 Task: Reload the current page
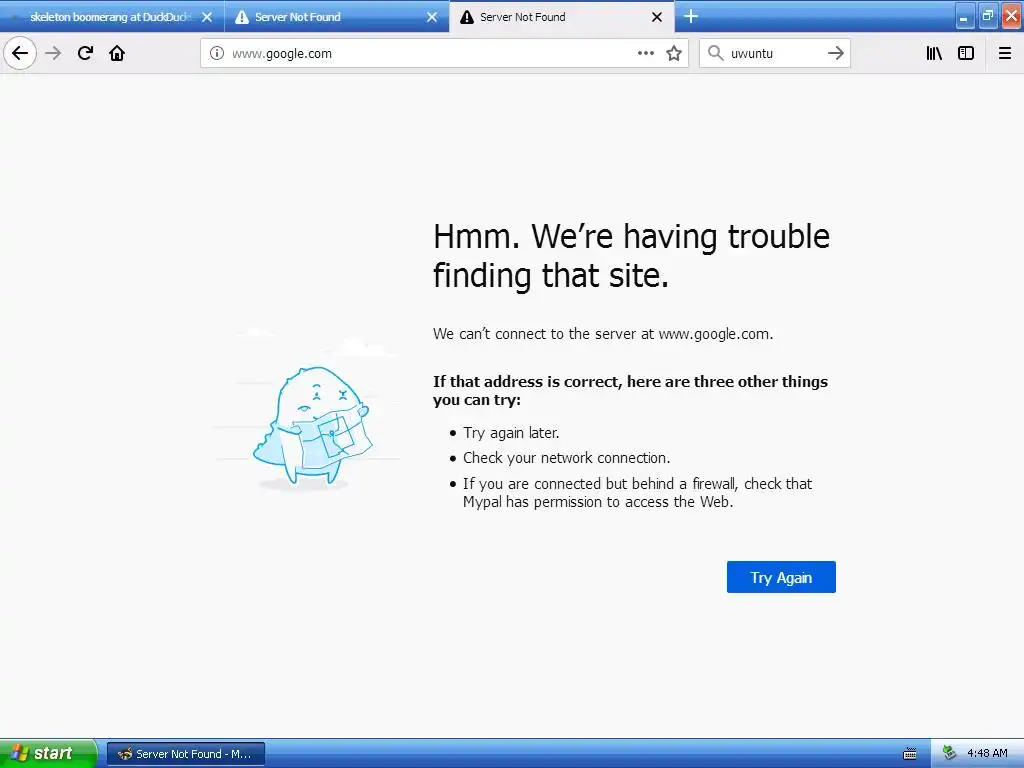click(86, 53)
